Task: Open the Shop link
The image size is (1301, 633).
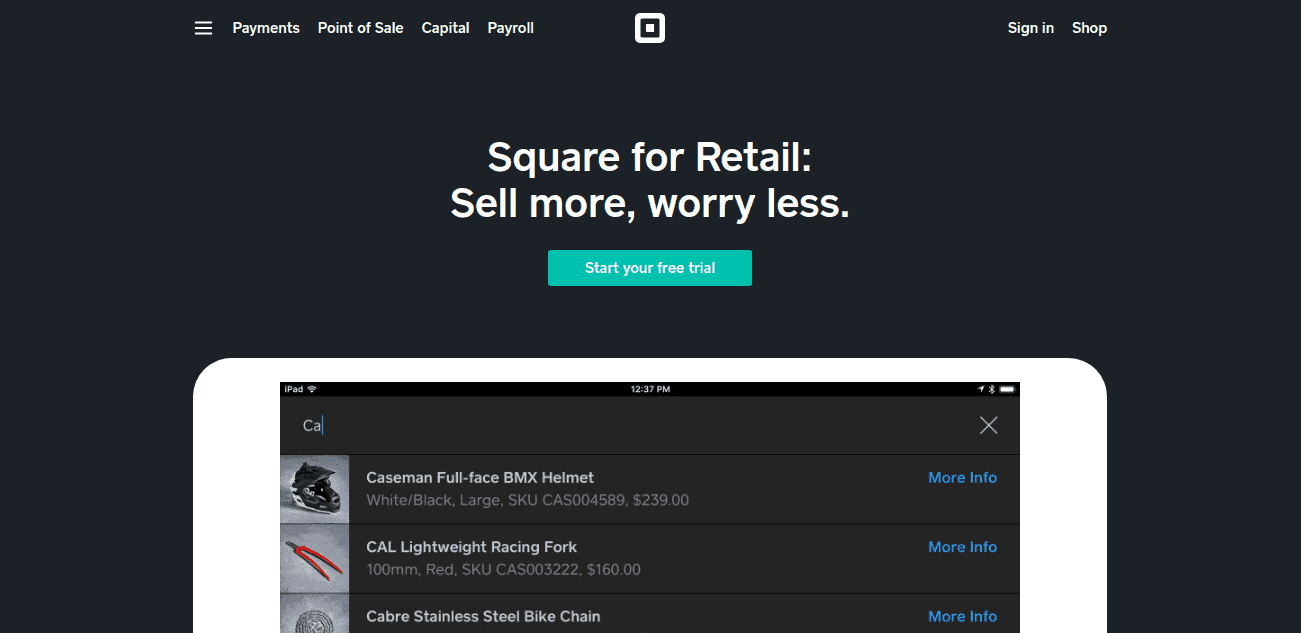Action: pos(1089,28)
